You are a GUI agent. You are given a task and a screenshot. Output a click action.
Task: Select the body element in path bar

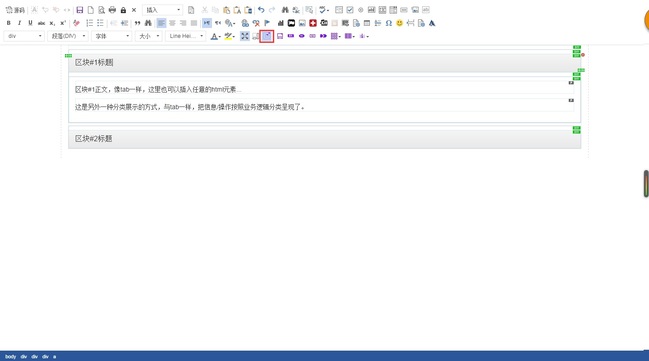[x=10, y=356]
